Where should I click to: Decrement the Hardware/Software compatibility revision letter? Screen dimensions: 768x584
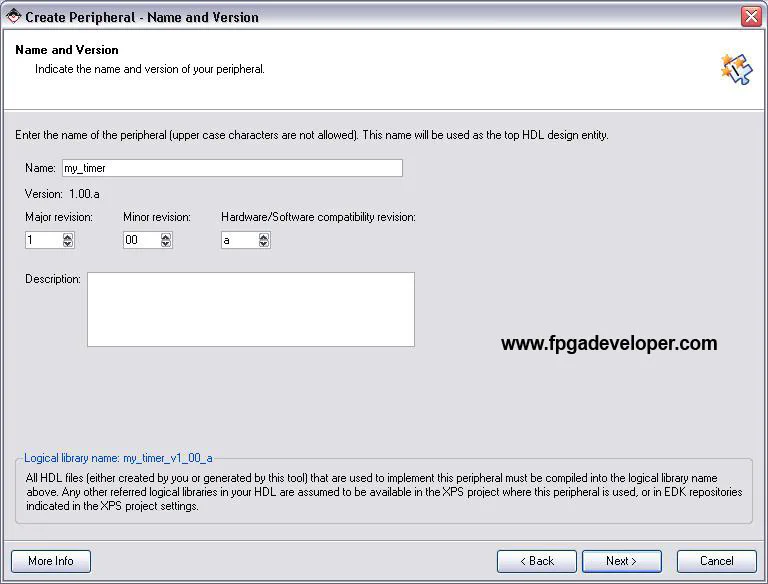(264, 244)
